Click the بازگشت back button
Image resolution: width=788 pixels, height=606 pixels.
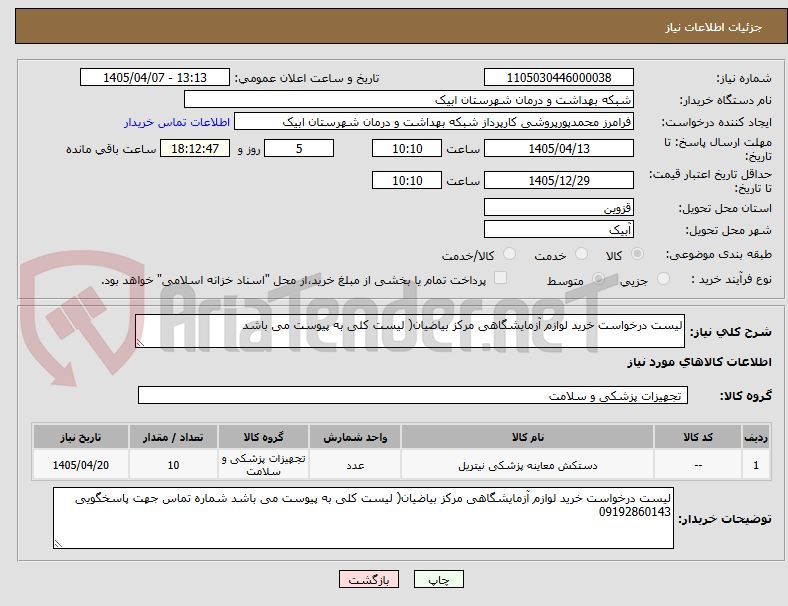click(369, 579)
